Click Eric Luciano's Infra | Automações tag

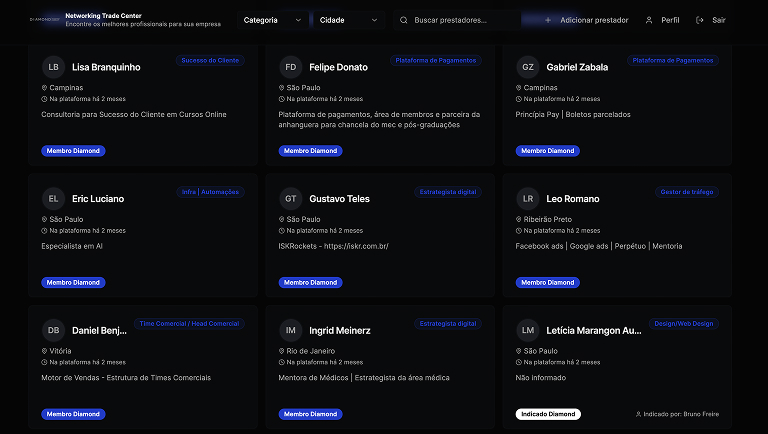click(x=211, y=192)
